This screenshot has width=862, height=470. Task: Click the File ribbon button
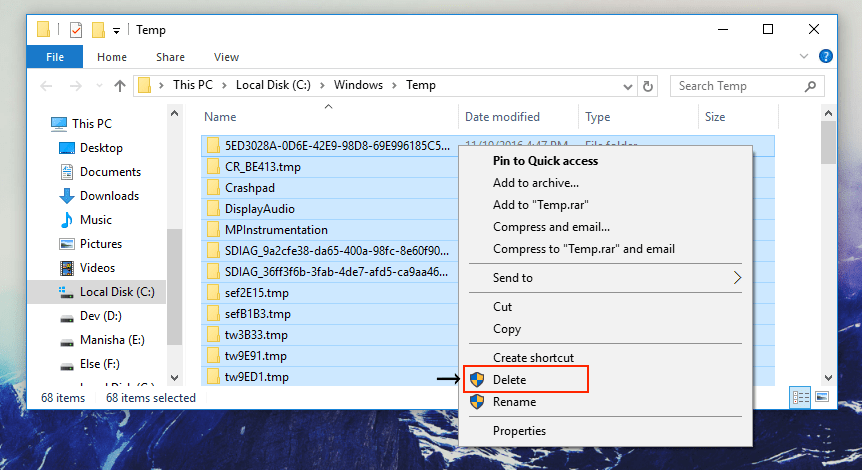click(x=55, y=57)
